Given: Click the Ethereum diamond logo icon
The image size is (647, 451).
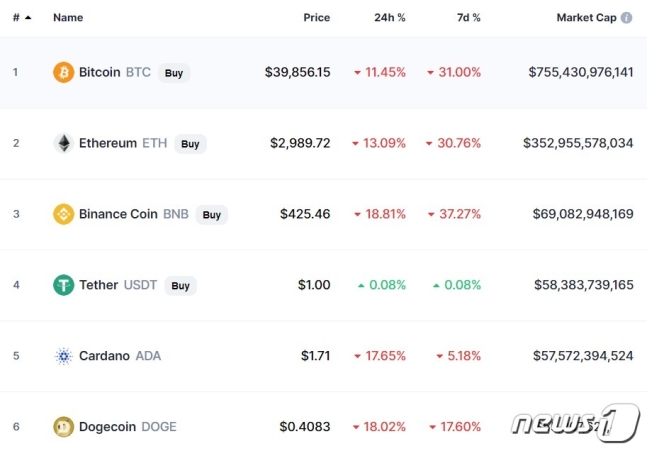Looking at the screenshot, I should [x=64, y=143].
